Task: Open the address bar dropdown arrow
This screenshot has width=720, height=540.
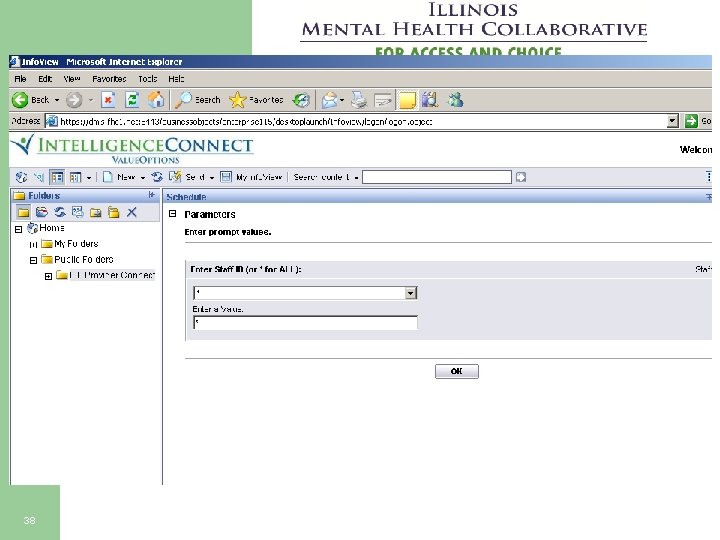Action: point(672,121)
